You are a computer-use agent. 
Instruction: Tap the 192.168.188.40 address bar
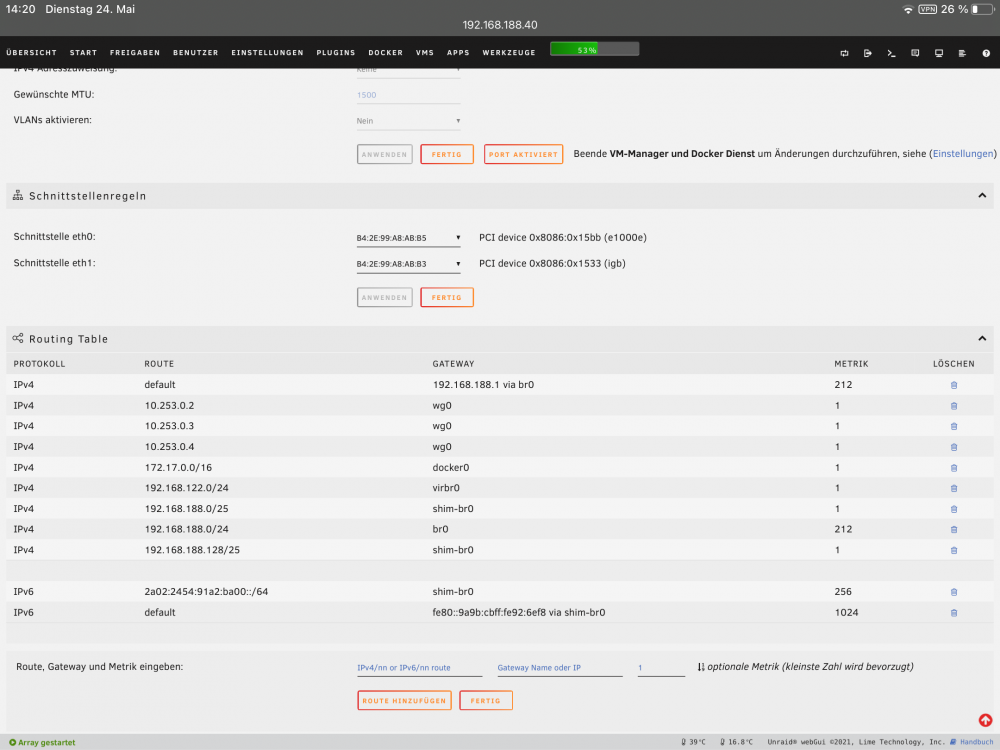pos(500,25)
